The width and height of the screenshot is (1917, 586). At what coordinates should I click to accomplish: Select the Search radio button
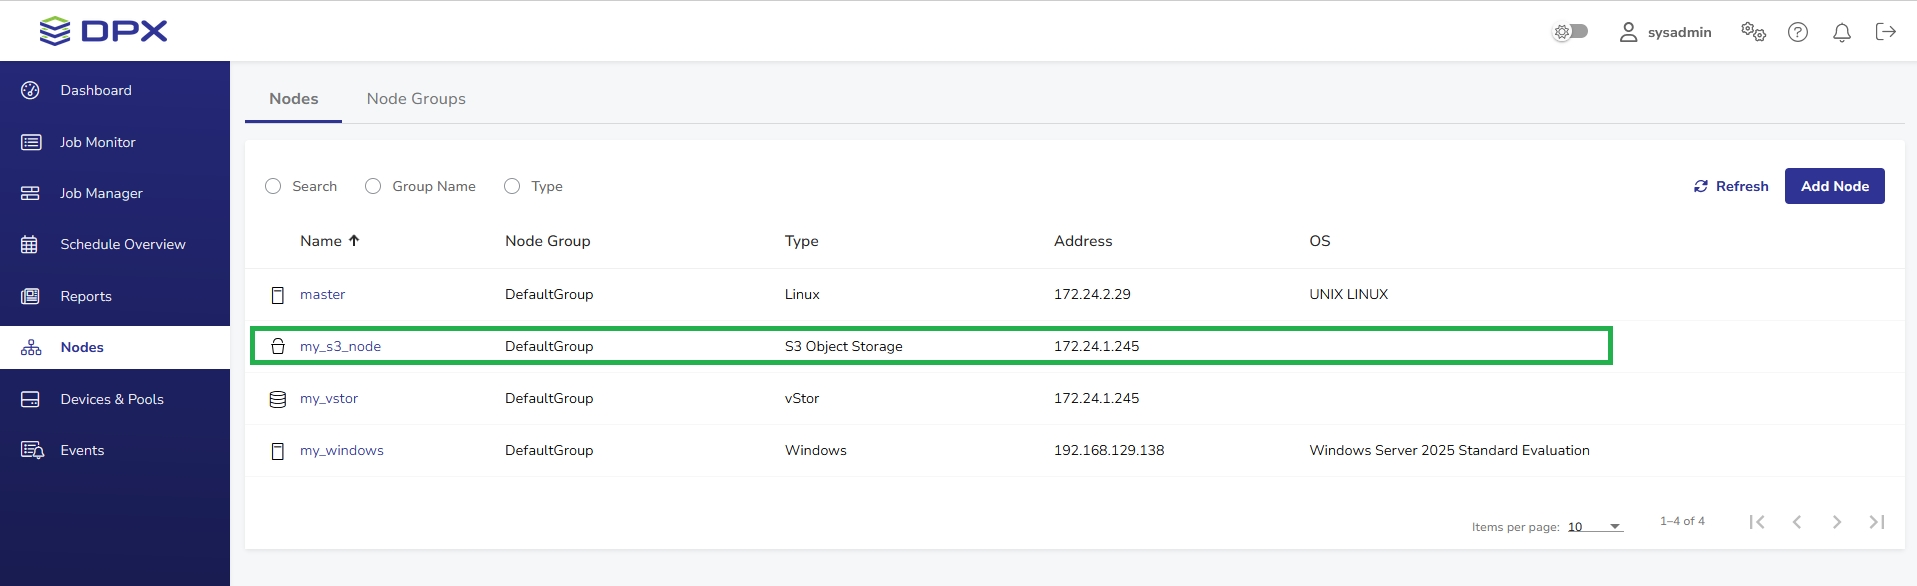click(273, 186)
